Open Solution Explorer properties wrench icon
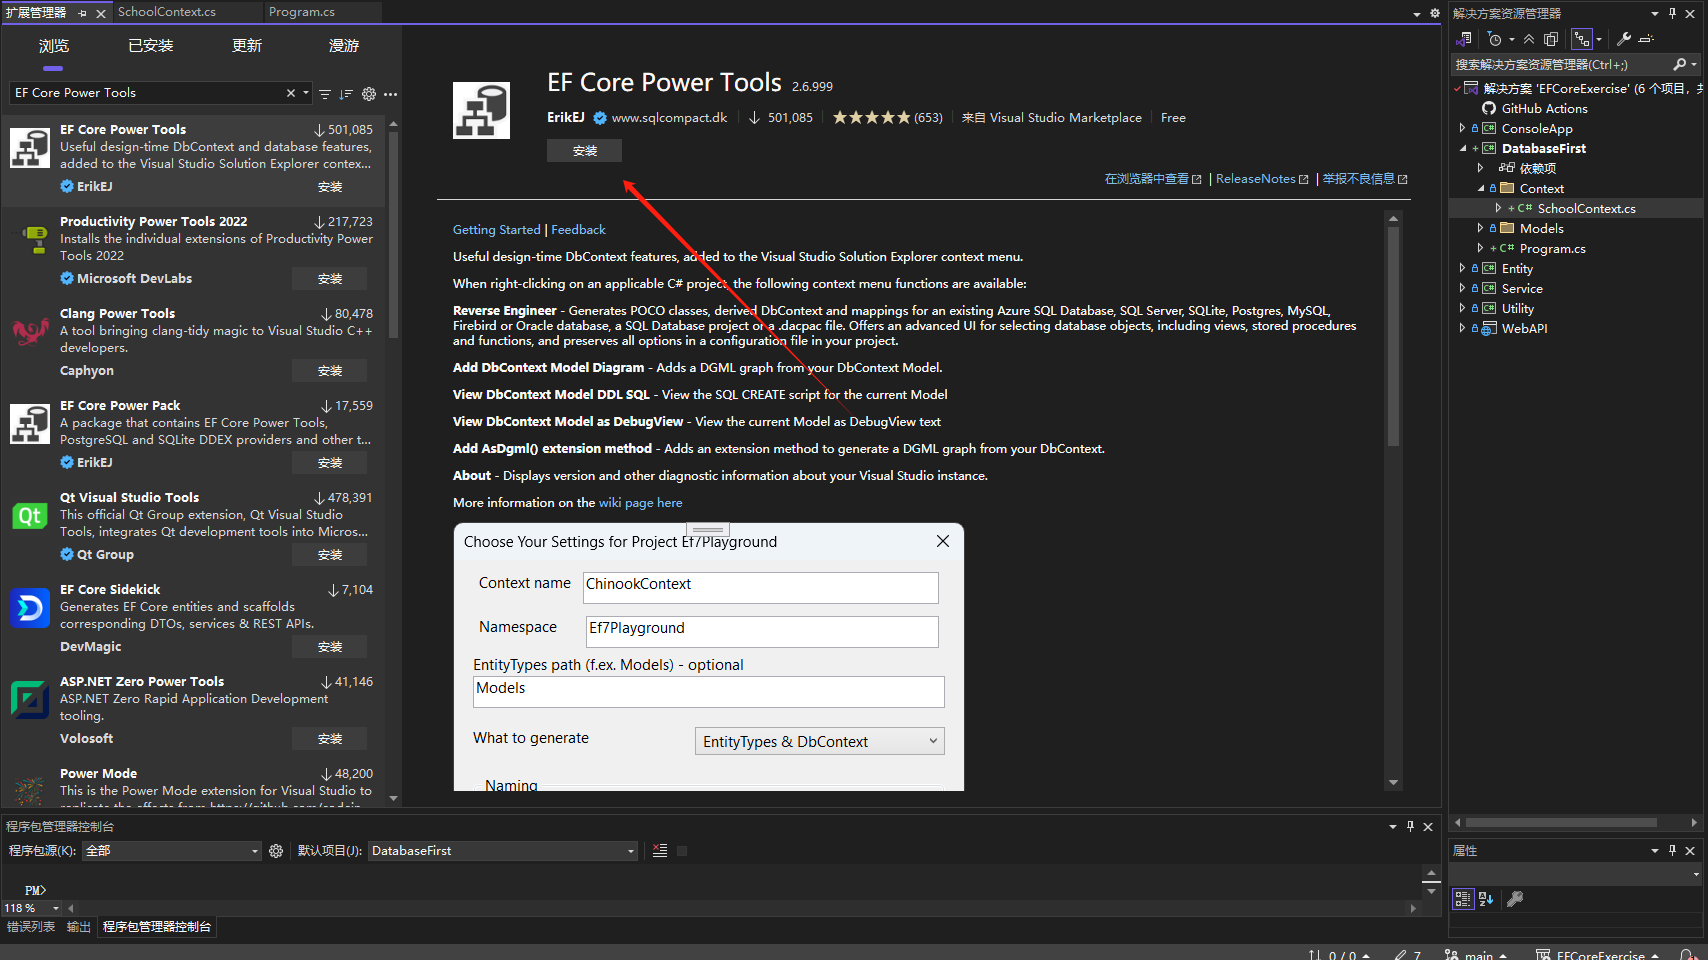 [1624, 39]
